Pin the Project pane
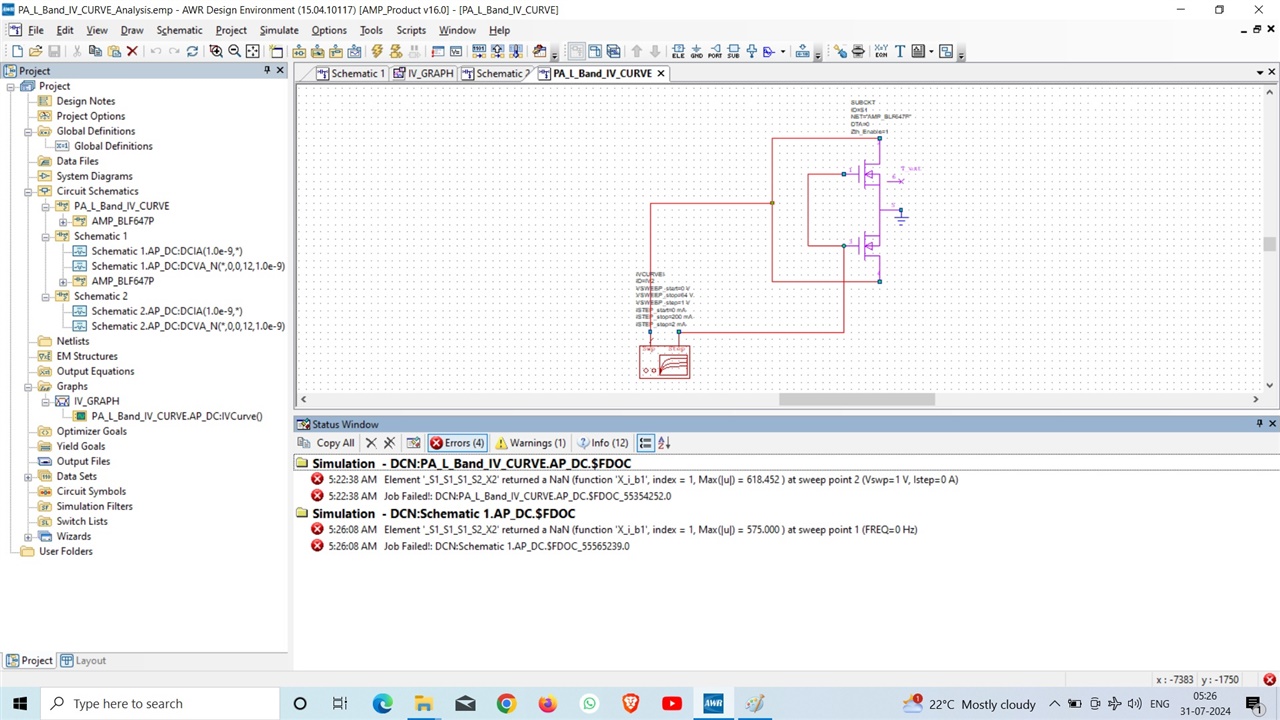This screenshot has height=720, width=1280. (267, 70)
